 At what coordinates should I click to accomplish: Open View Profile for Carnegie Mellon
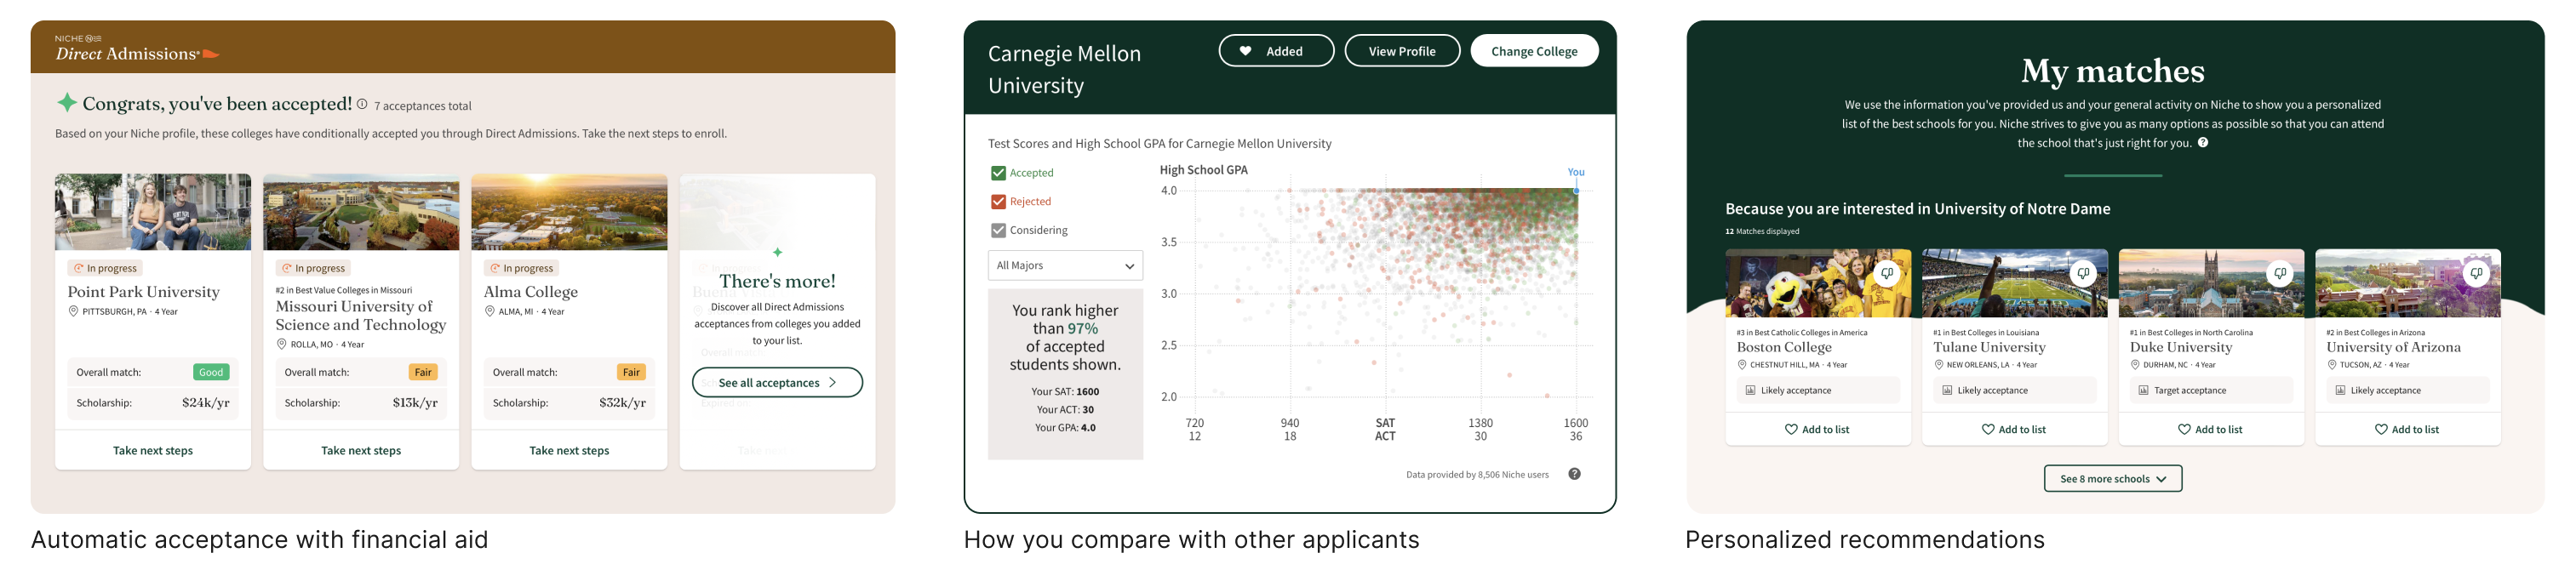coord(1402,51)
